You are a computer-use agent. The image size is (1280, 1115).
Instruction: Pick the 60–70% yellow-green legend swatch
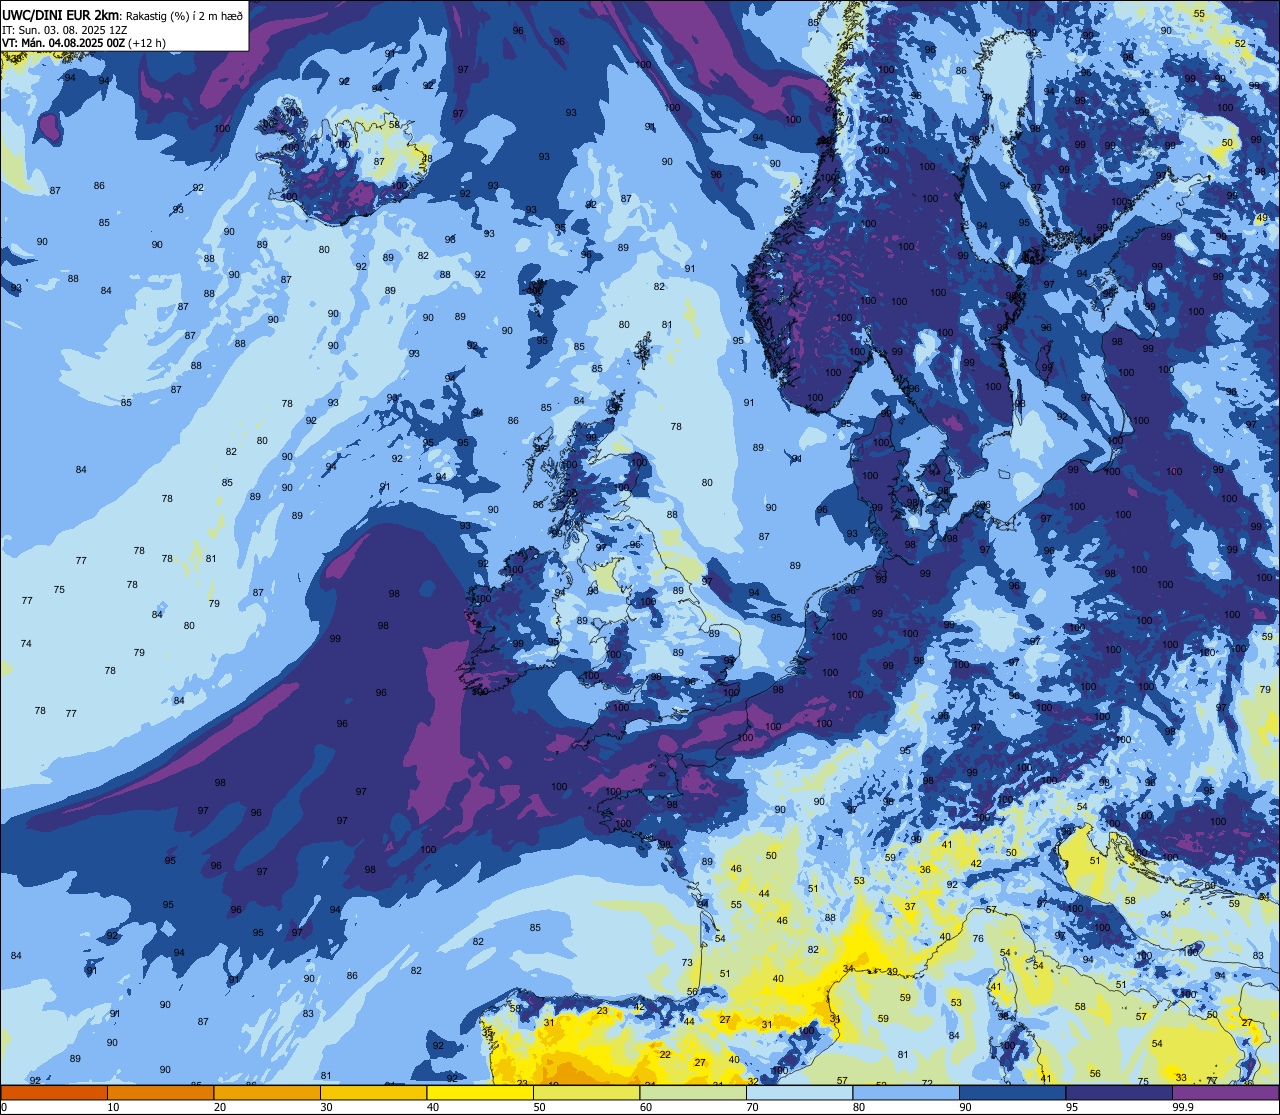point(693,1092)
